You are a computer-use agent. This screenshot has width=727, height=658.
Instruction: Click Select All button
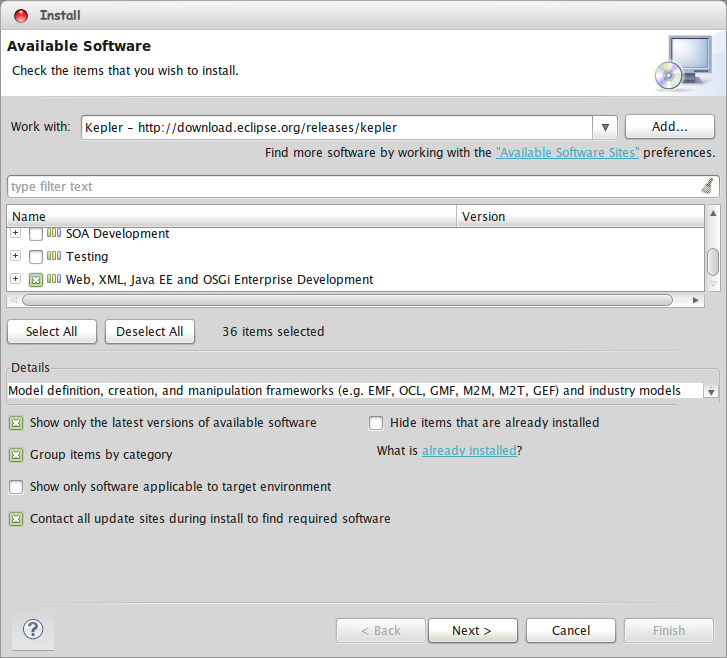pos(51,332)
